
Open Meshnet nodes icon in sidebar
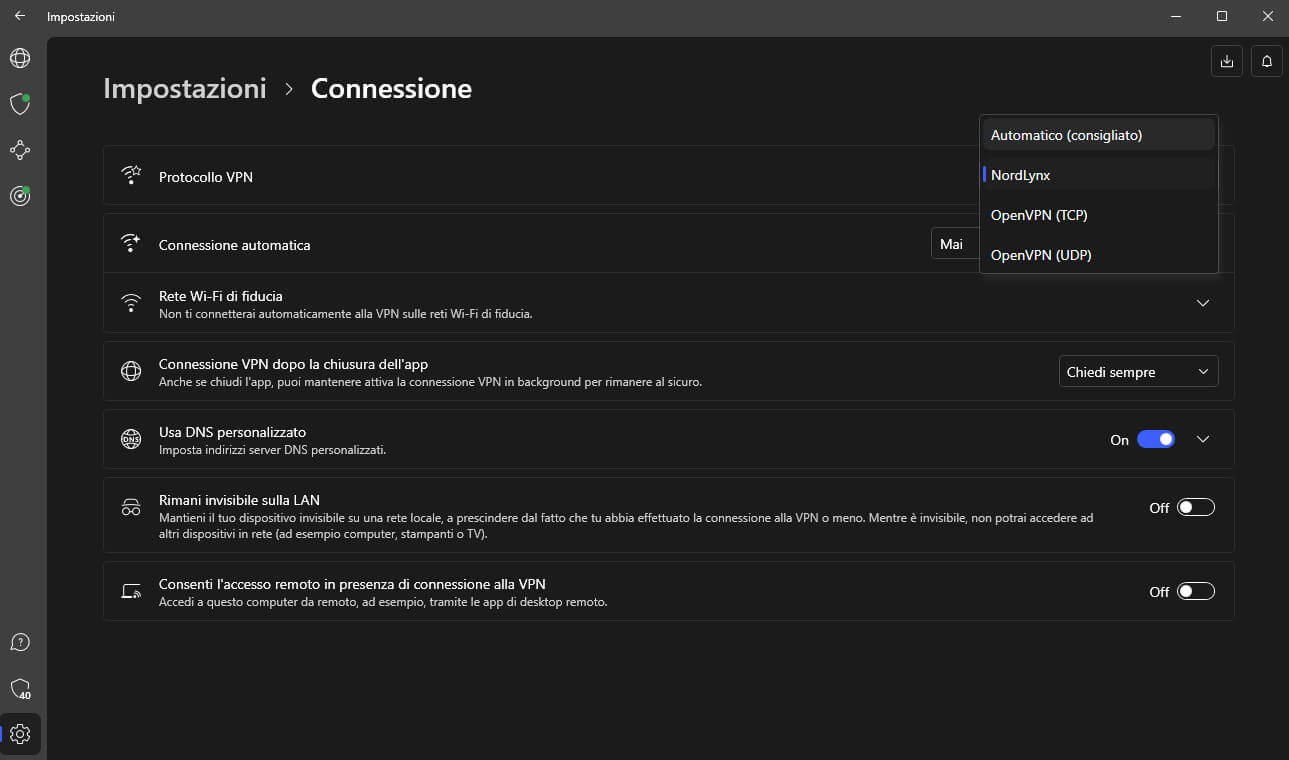tap(20, 150)
